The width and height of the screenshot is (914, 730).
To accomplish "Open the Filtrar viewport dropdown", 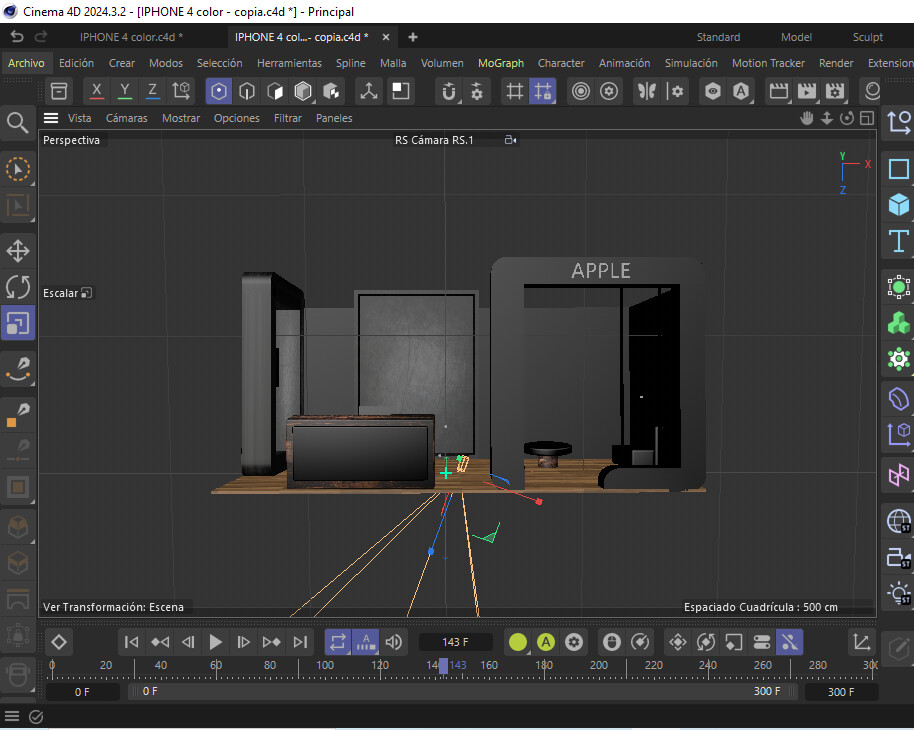I will pos(287,117).
